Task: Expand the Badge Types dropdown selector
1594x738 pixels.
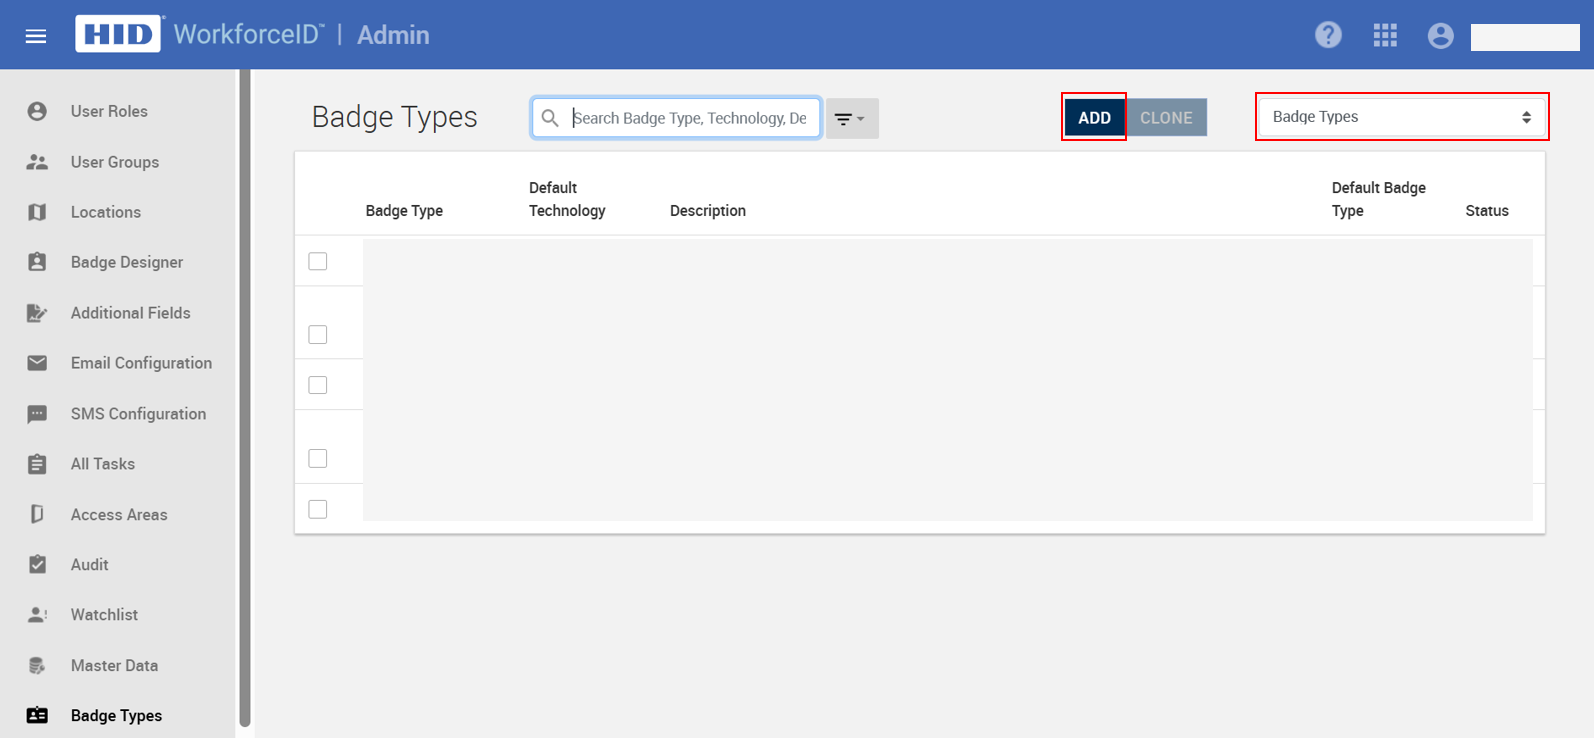Action: click(1401, 117)
